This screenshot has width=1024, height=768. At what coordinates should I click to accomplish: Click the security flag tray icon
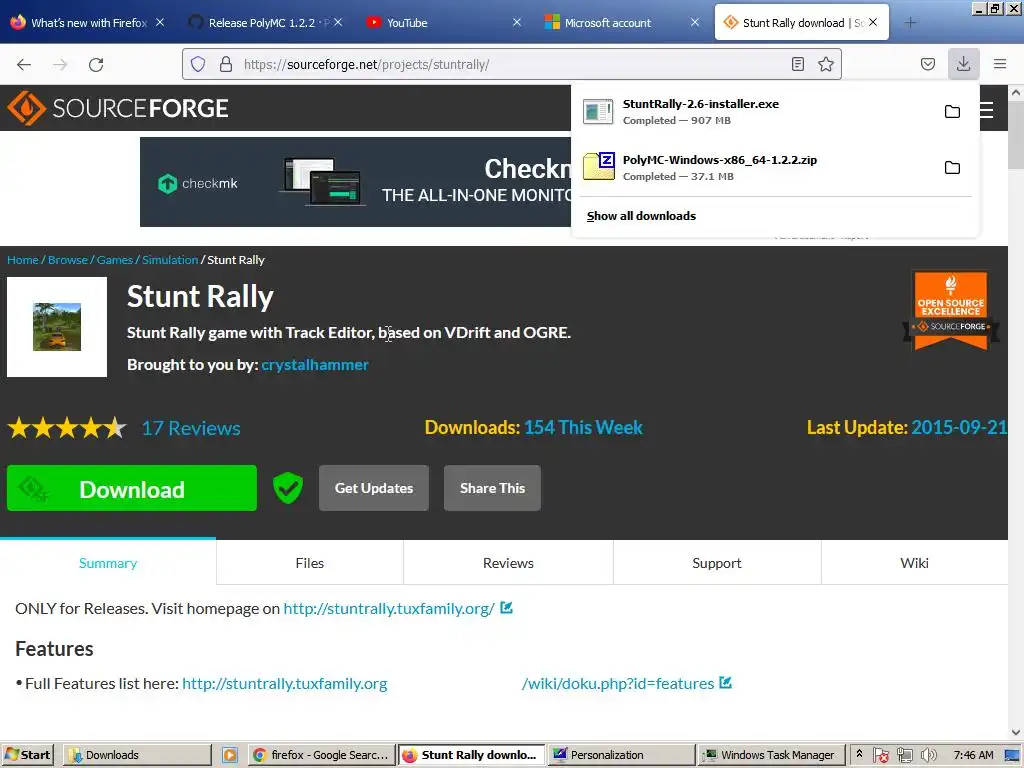click(x=881, y=755)
